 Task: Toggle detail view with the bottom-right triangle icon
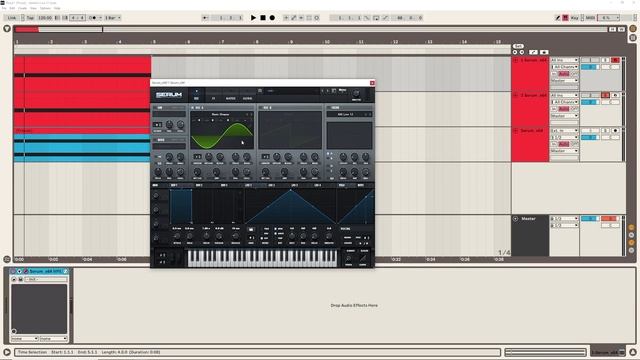point(633,352)
